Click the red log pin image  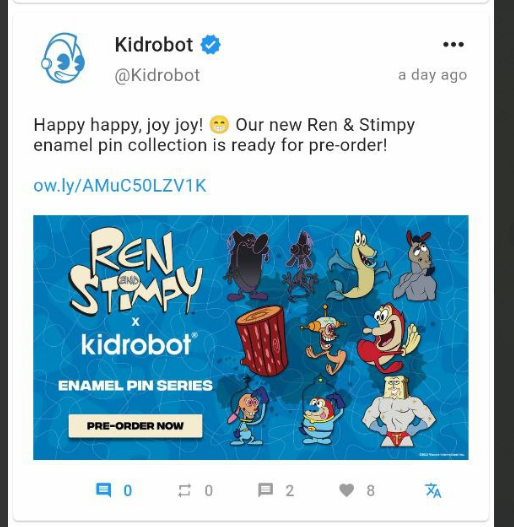coord(262,340)
